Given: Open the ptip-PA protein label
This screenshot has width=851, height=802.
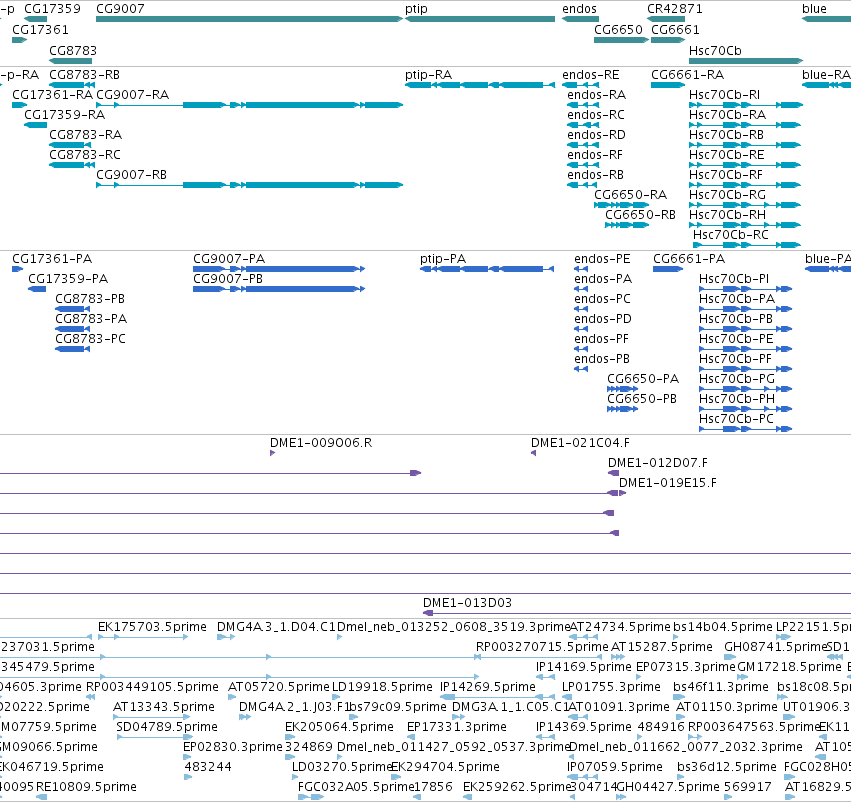Looking at the screenshot, I should pos(443,258).
